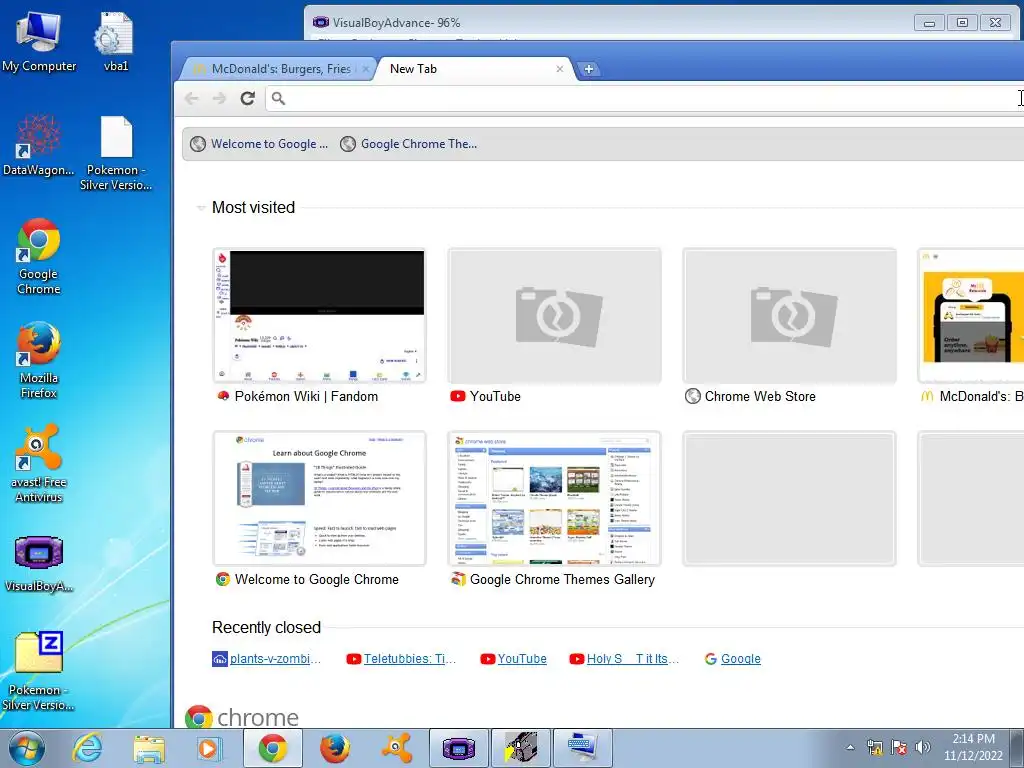This screenshot has width=1024, height=768.
Task: Open a new tab with plus button
Action: coord(588,69)
